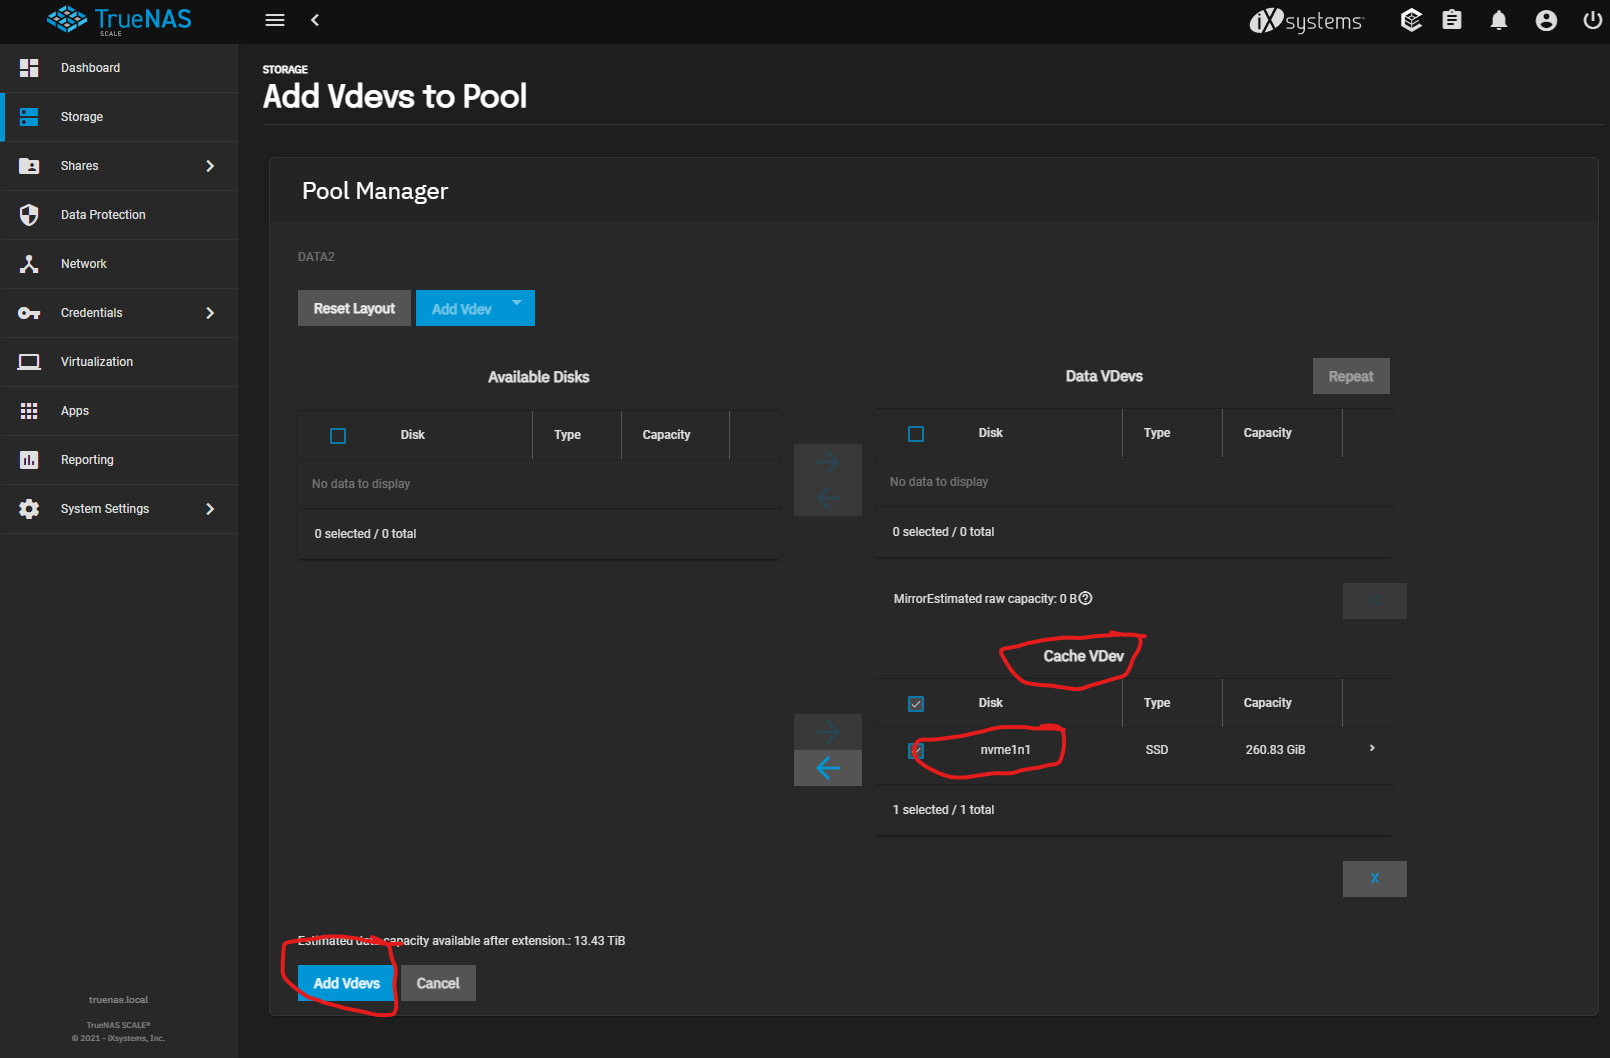Image resolution: width=1610 pixels, height=1058 pixels.
Task: Click the power icon in top bar
Action: point(1592,20)
